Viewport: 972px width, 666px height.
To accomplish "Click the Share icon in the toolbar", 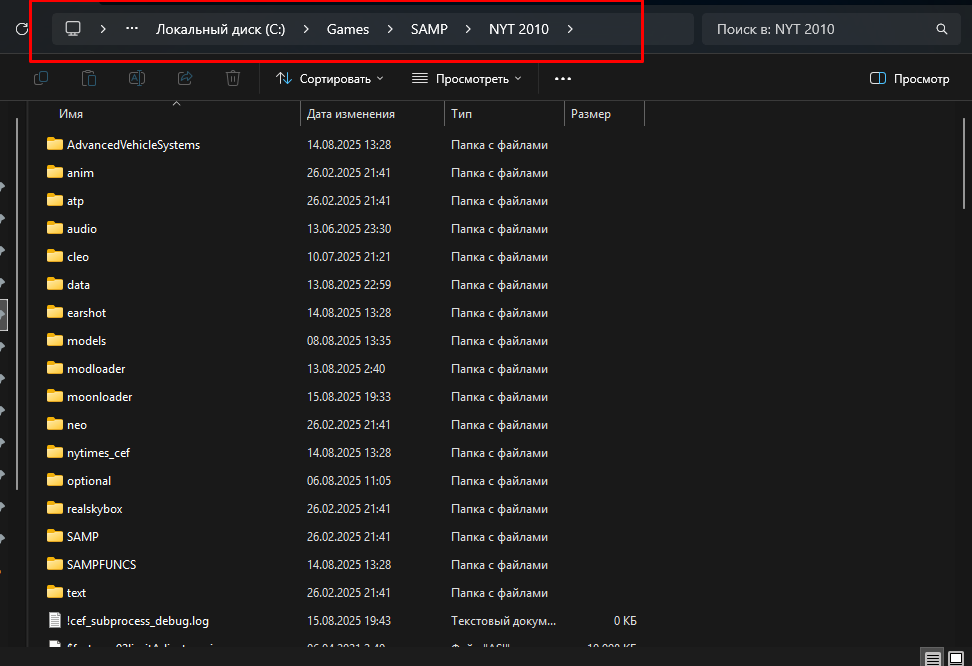I will [x=184, y=78].
